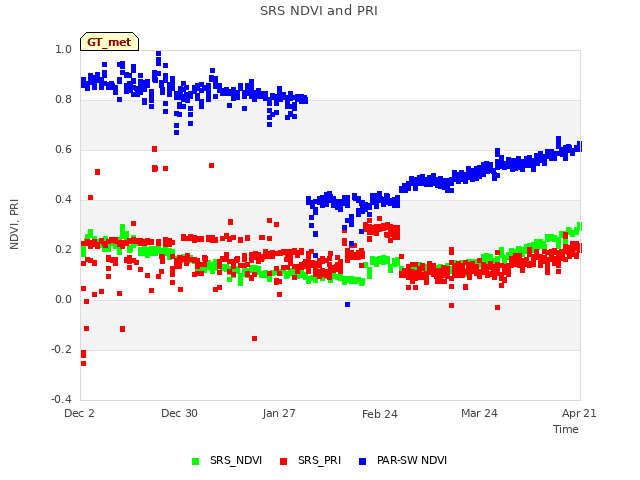The image size is (640, 480).
Task: Click the Apr 21 x-axis label
Action: 579,413
